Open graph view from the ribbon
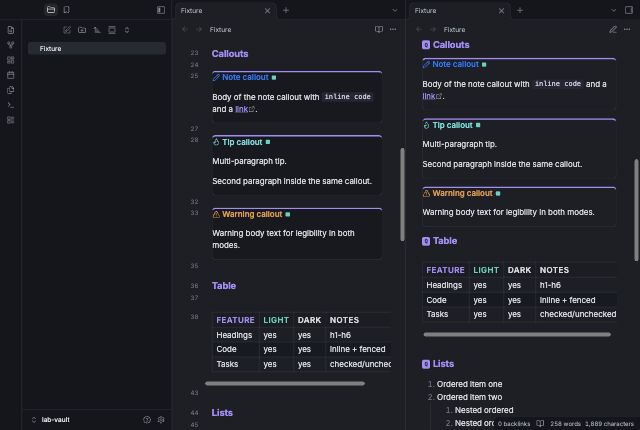Screen dimensions: 640x430 click(x=11, y=45)
